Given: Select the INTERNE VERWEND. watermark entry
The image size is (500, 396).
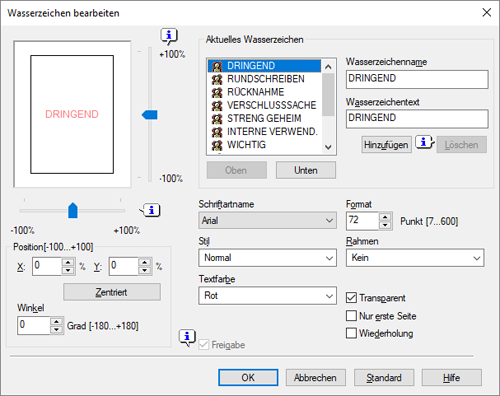Looking at the screenshot, I should (x=264, y=132).
